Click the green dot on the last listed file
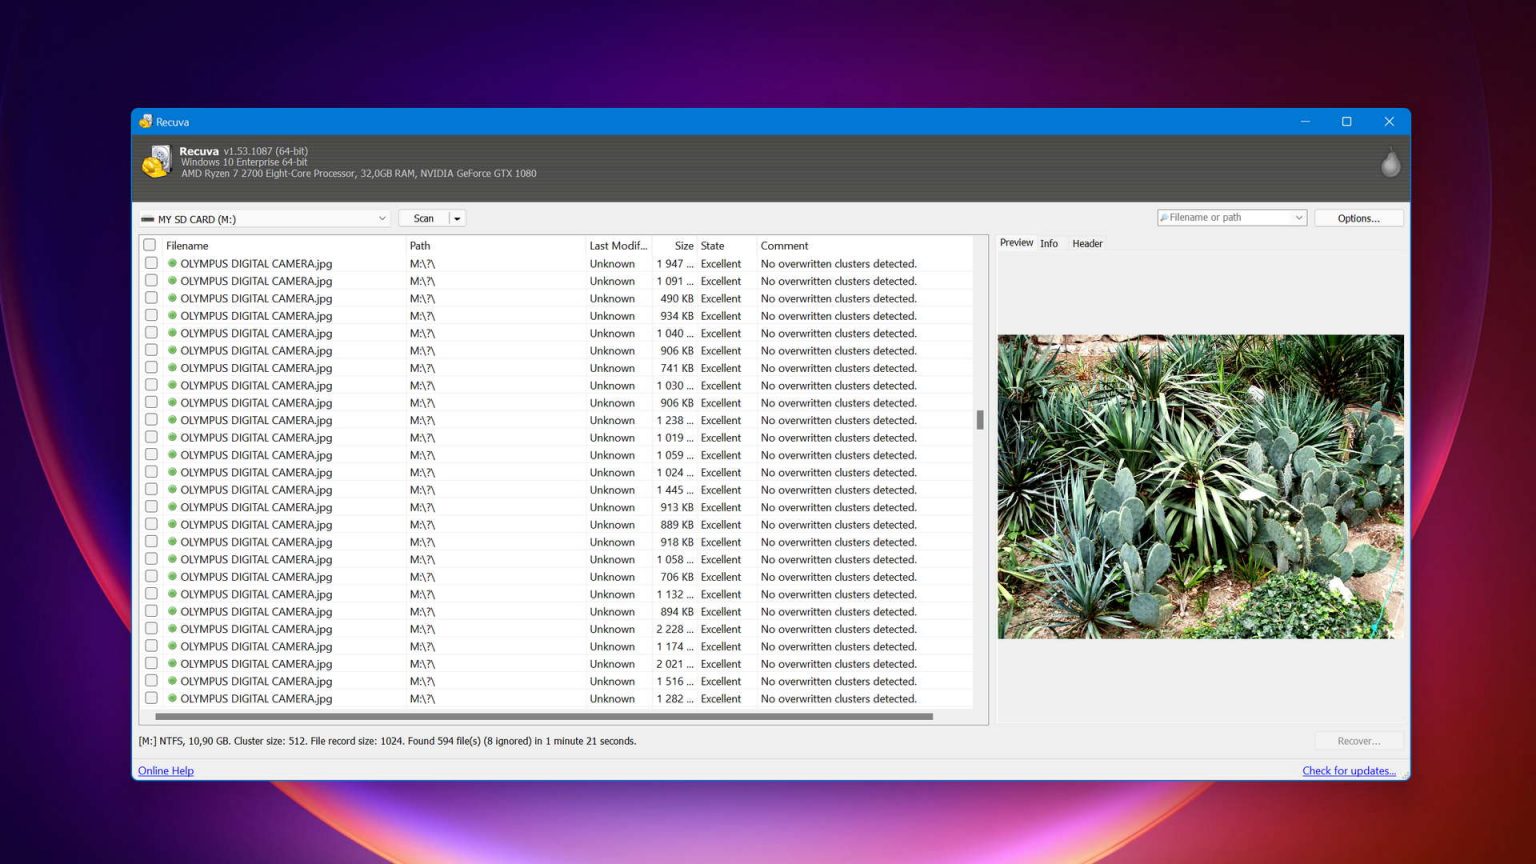 pos(172,698)
